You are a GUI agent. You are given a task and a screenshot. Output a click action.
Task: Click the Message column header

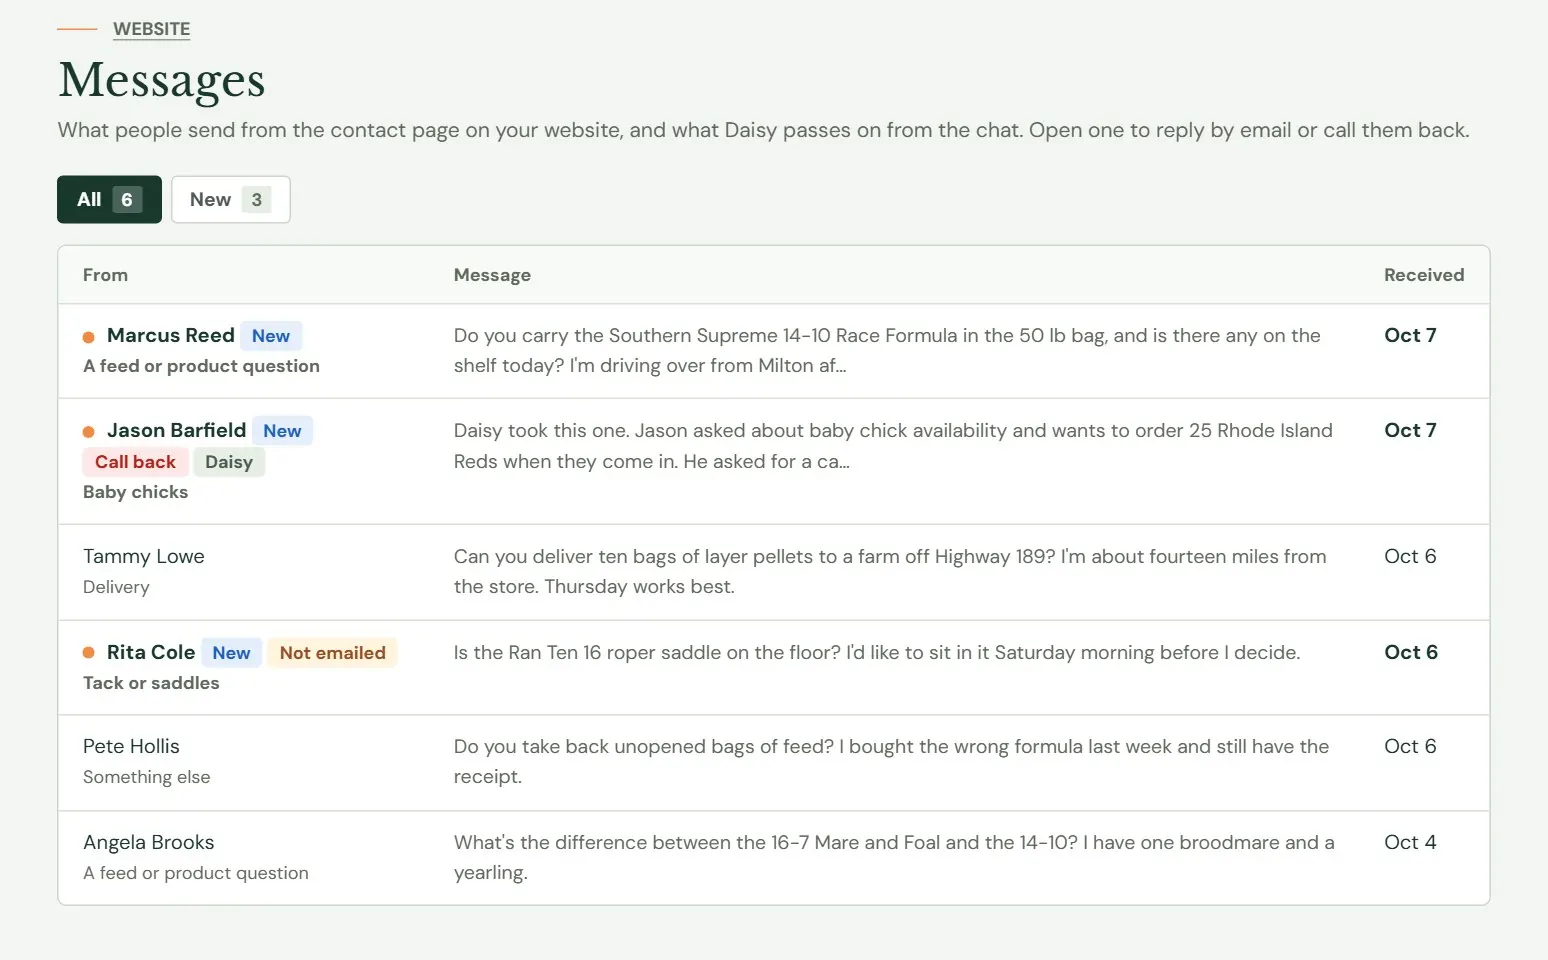tap(492, 275)
